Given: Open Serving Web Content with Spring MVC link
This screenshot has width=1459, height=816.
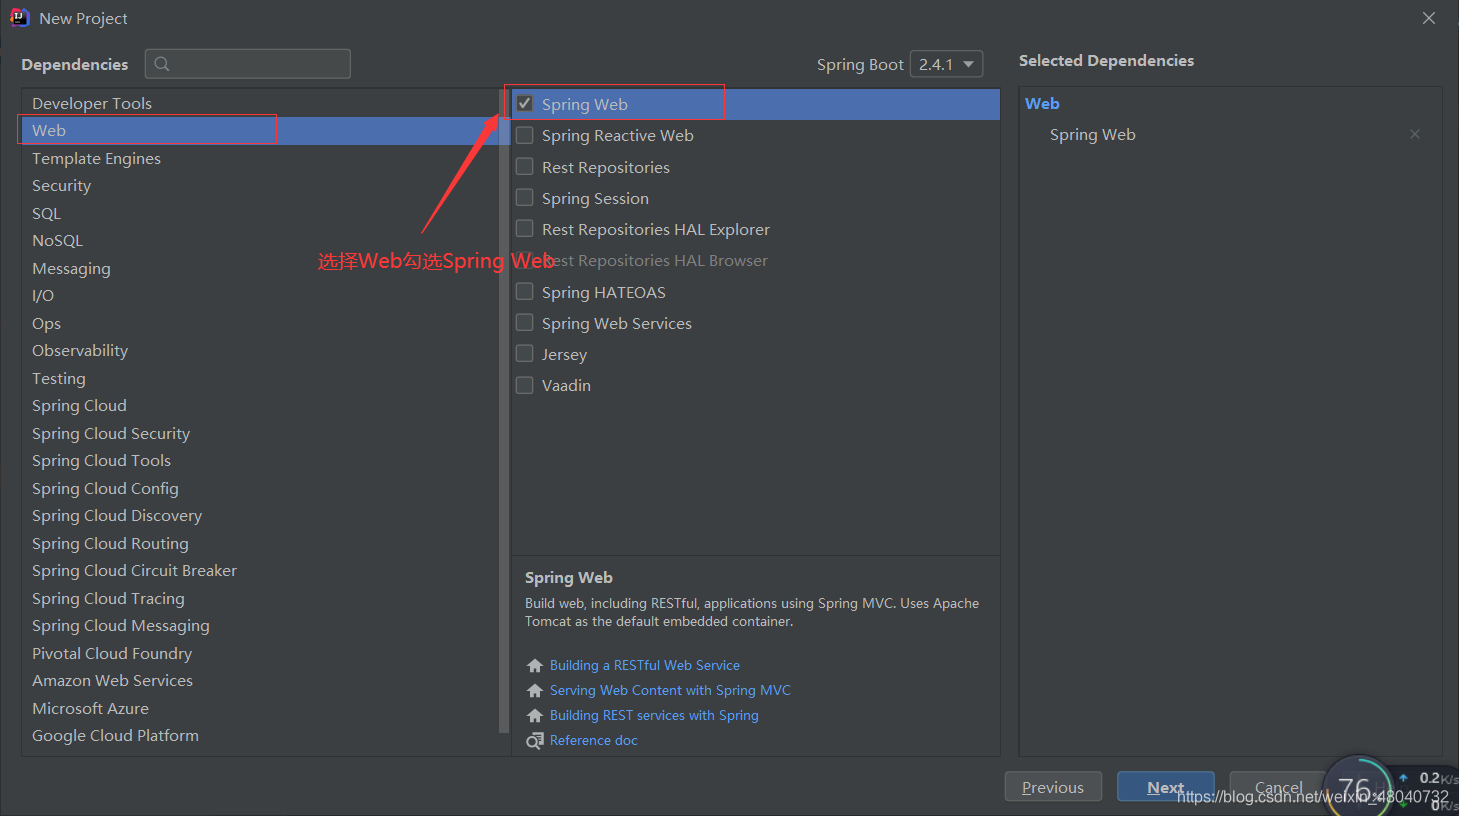Looking at the screenshot, I should [670, 691].
